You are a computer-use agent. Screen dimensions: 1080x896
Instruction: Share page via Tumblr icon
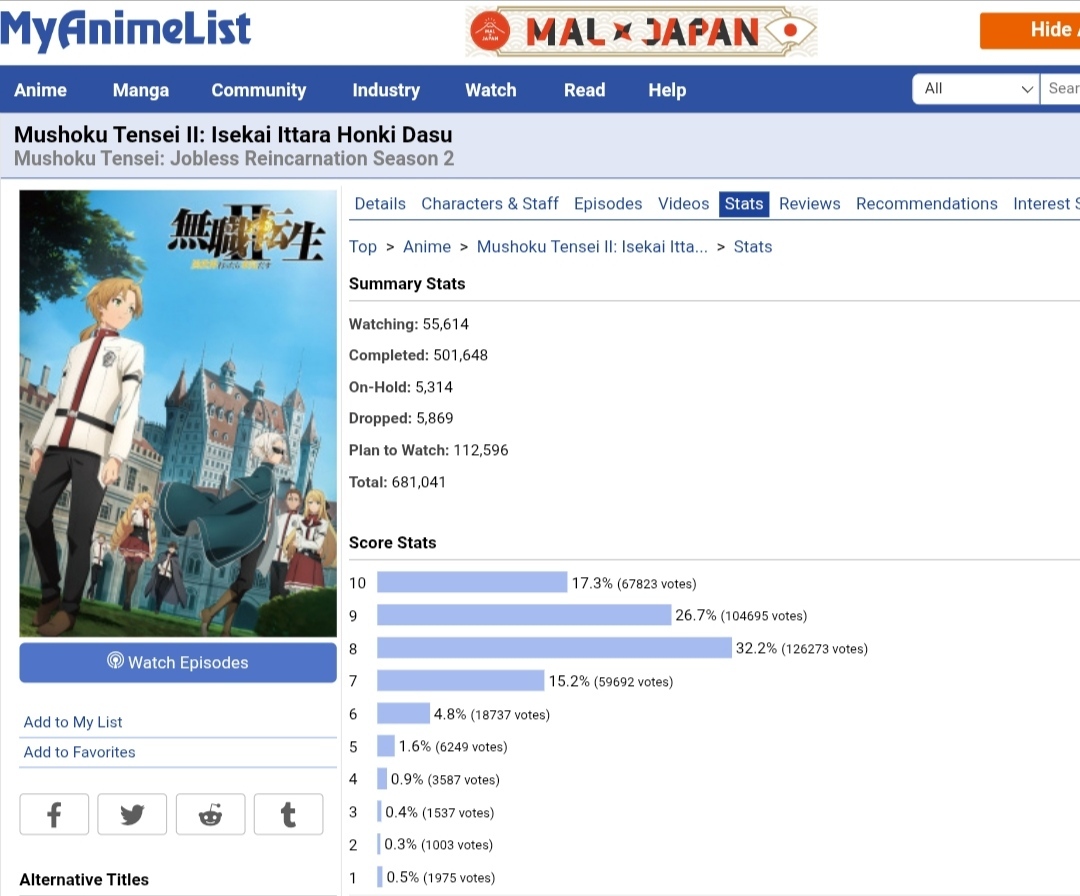click(x=288, y=814)
